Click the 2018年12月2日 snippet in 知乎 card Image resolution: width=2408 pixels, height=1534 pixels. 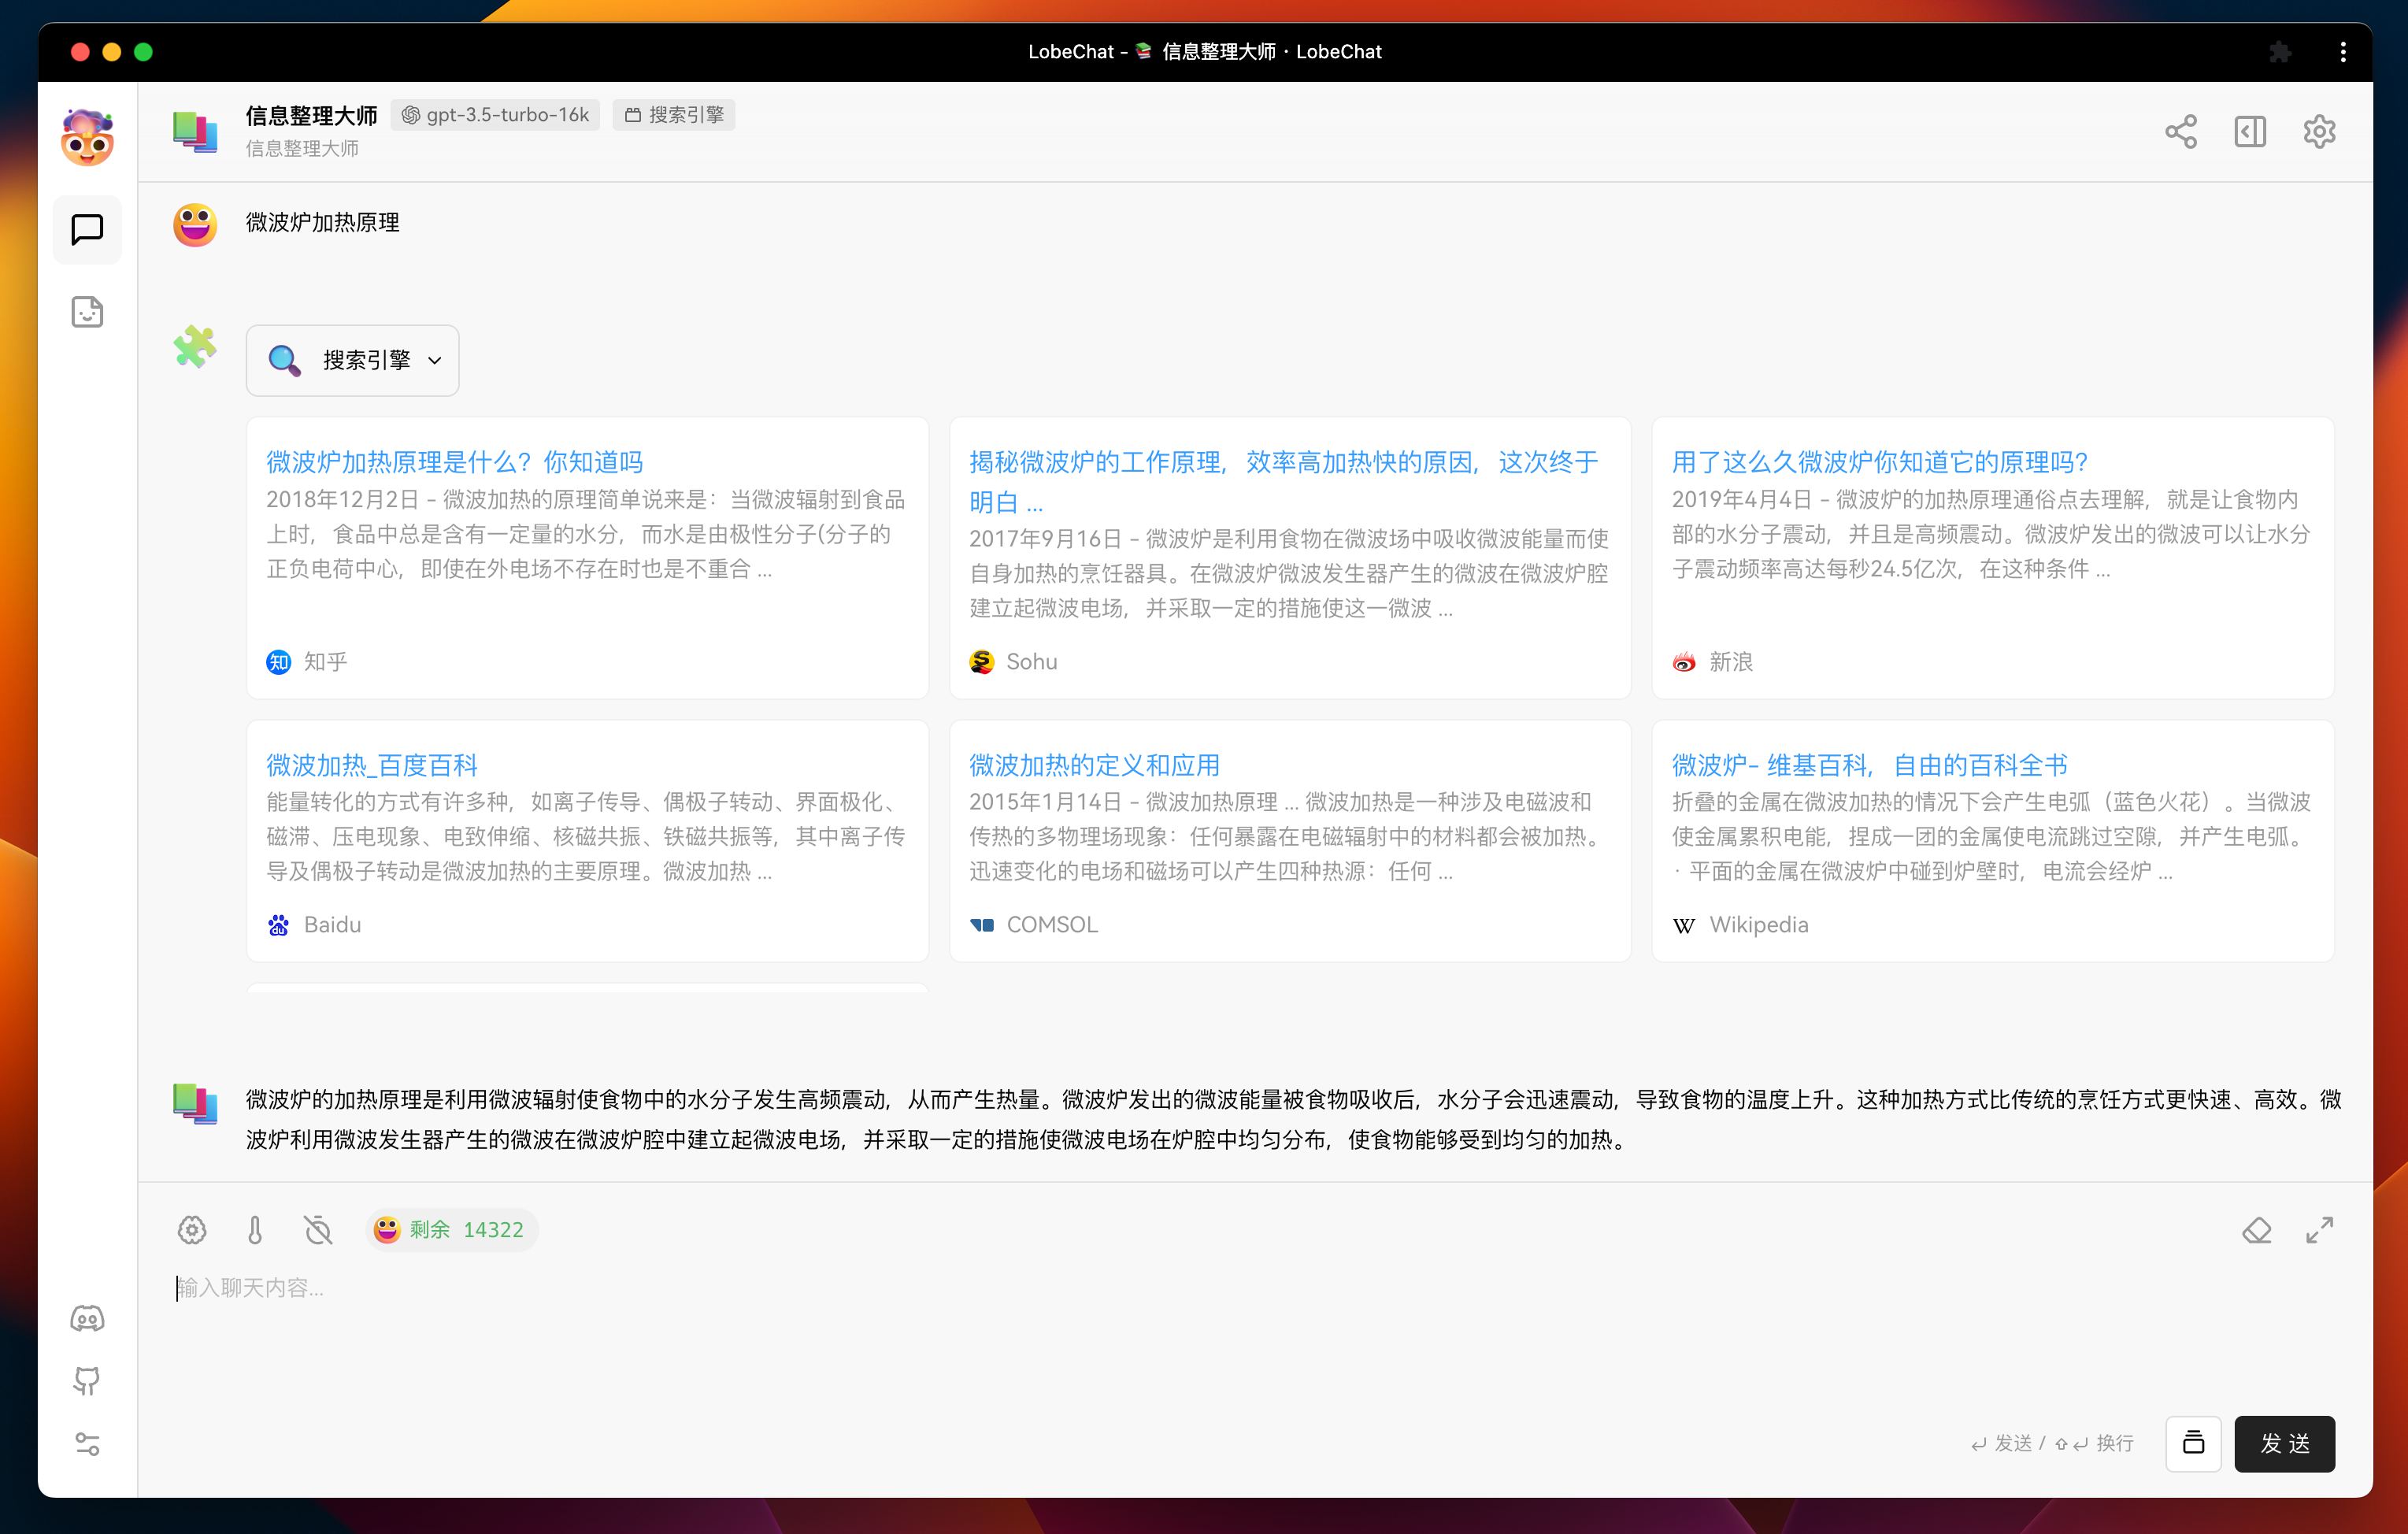coord(587,534)
